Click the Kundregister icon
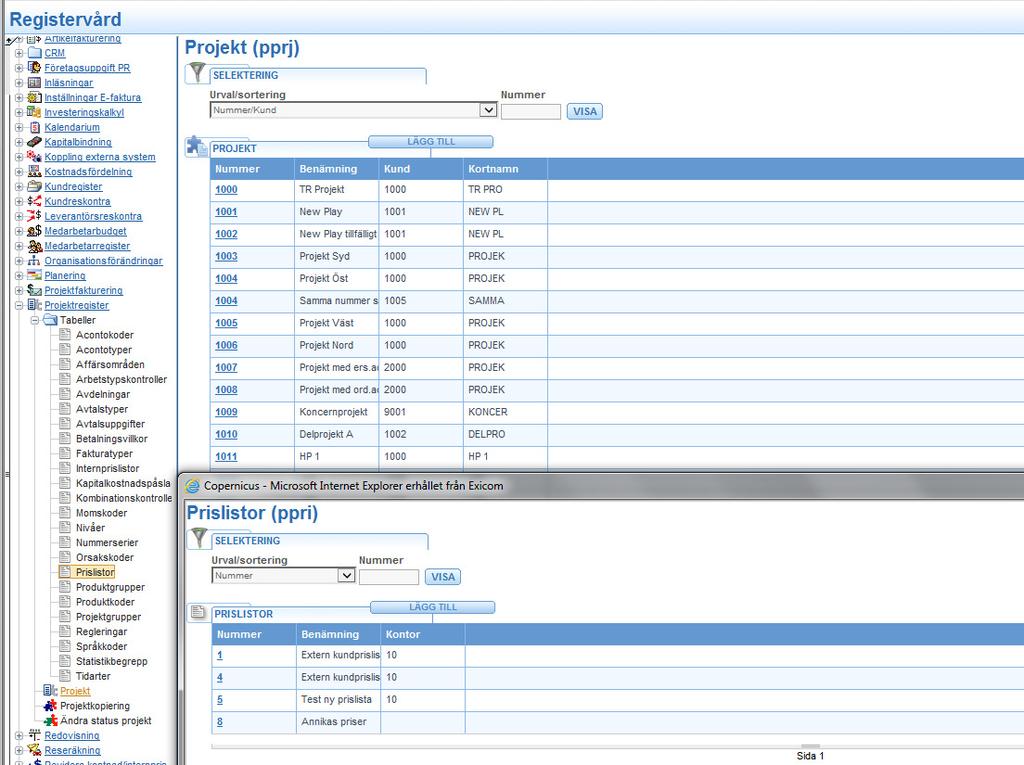Screen dimensions: 1024x765 coord(35,186)
